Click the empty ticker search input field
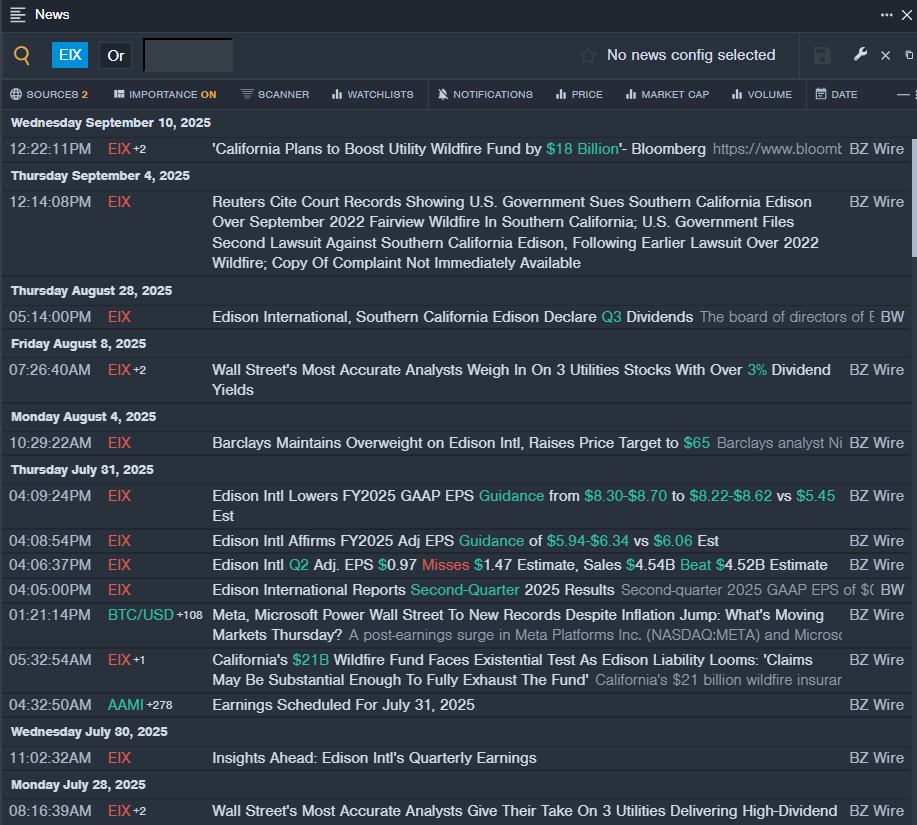917x825 pixels. (x=188, y=55)
